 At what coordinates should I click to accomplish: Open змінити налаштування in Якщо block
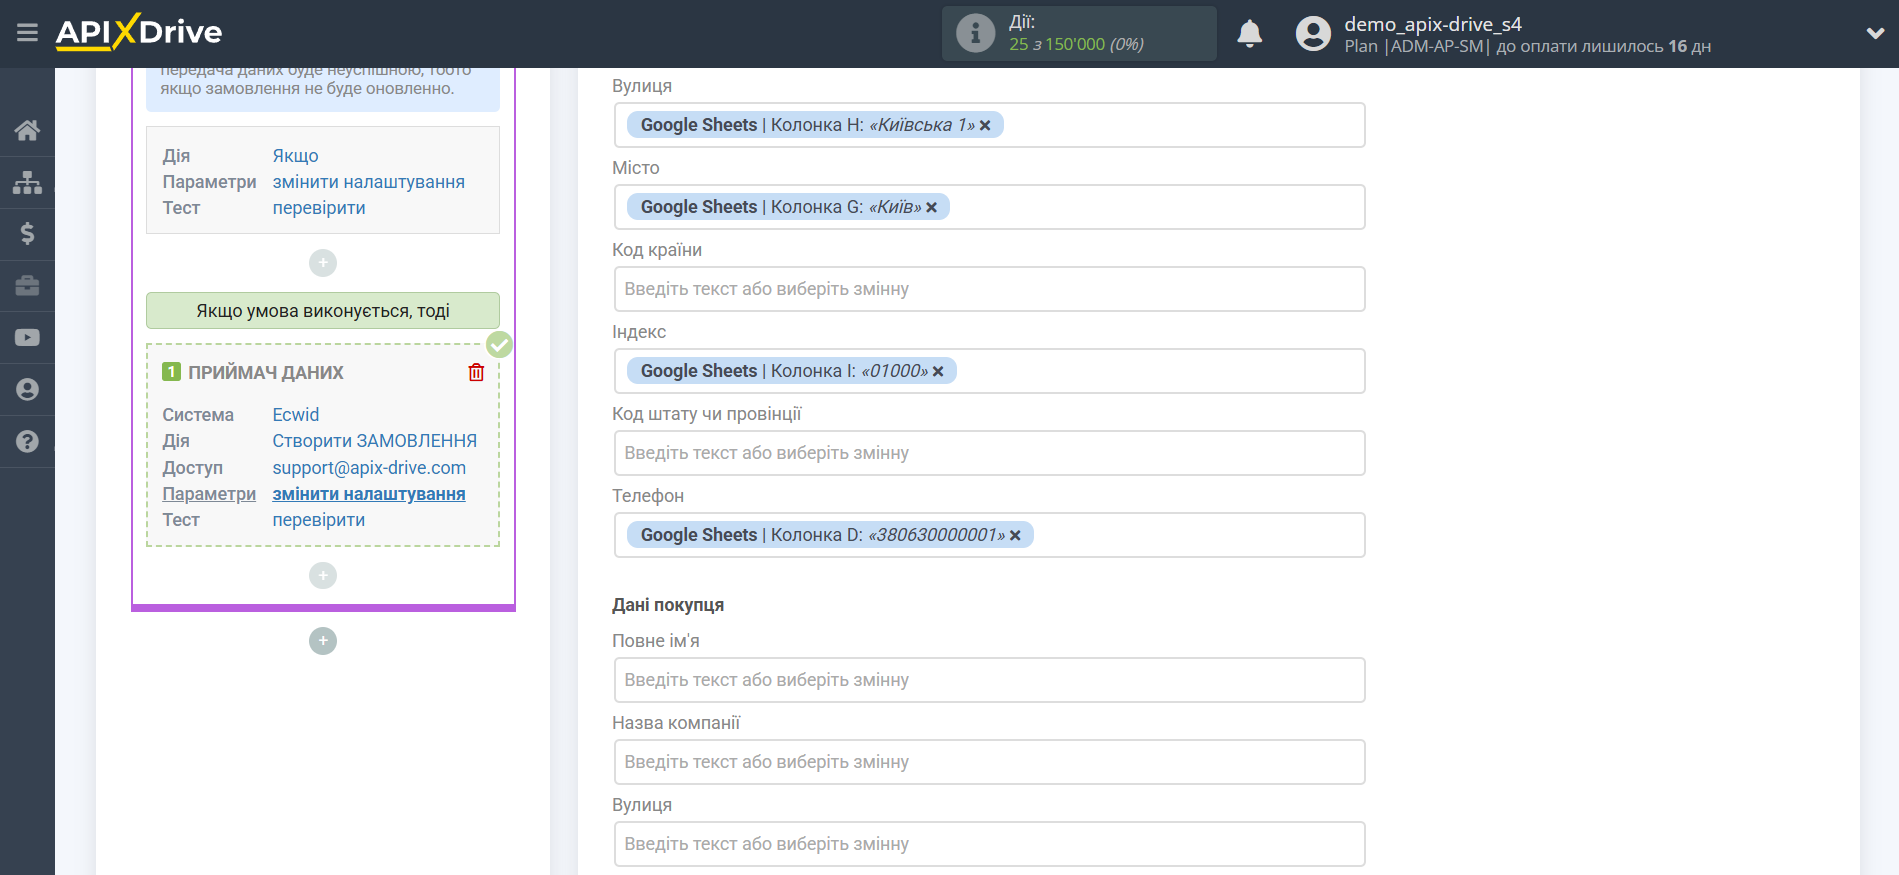[369, 182]
